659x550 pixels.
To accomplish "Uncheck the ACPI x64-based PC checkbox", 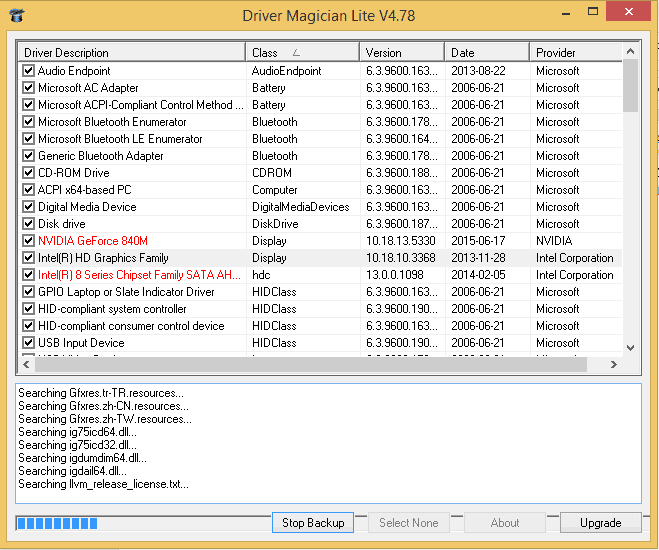I will 28,189.
